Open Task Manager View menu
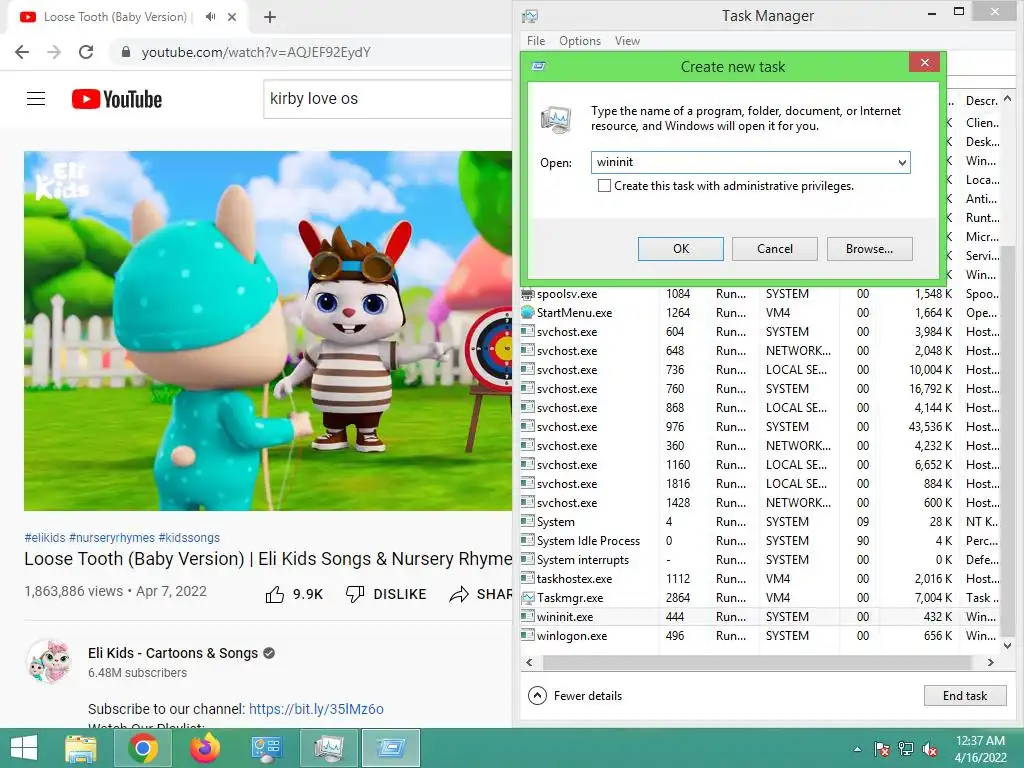Screen dimensions: 1024x768 click(x=627, y=41)
